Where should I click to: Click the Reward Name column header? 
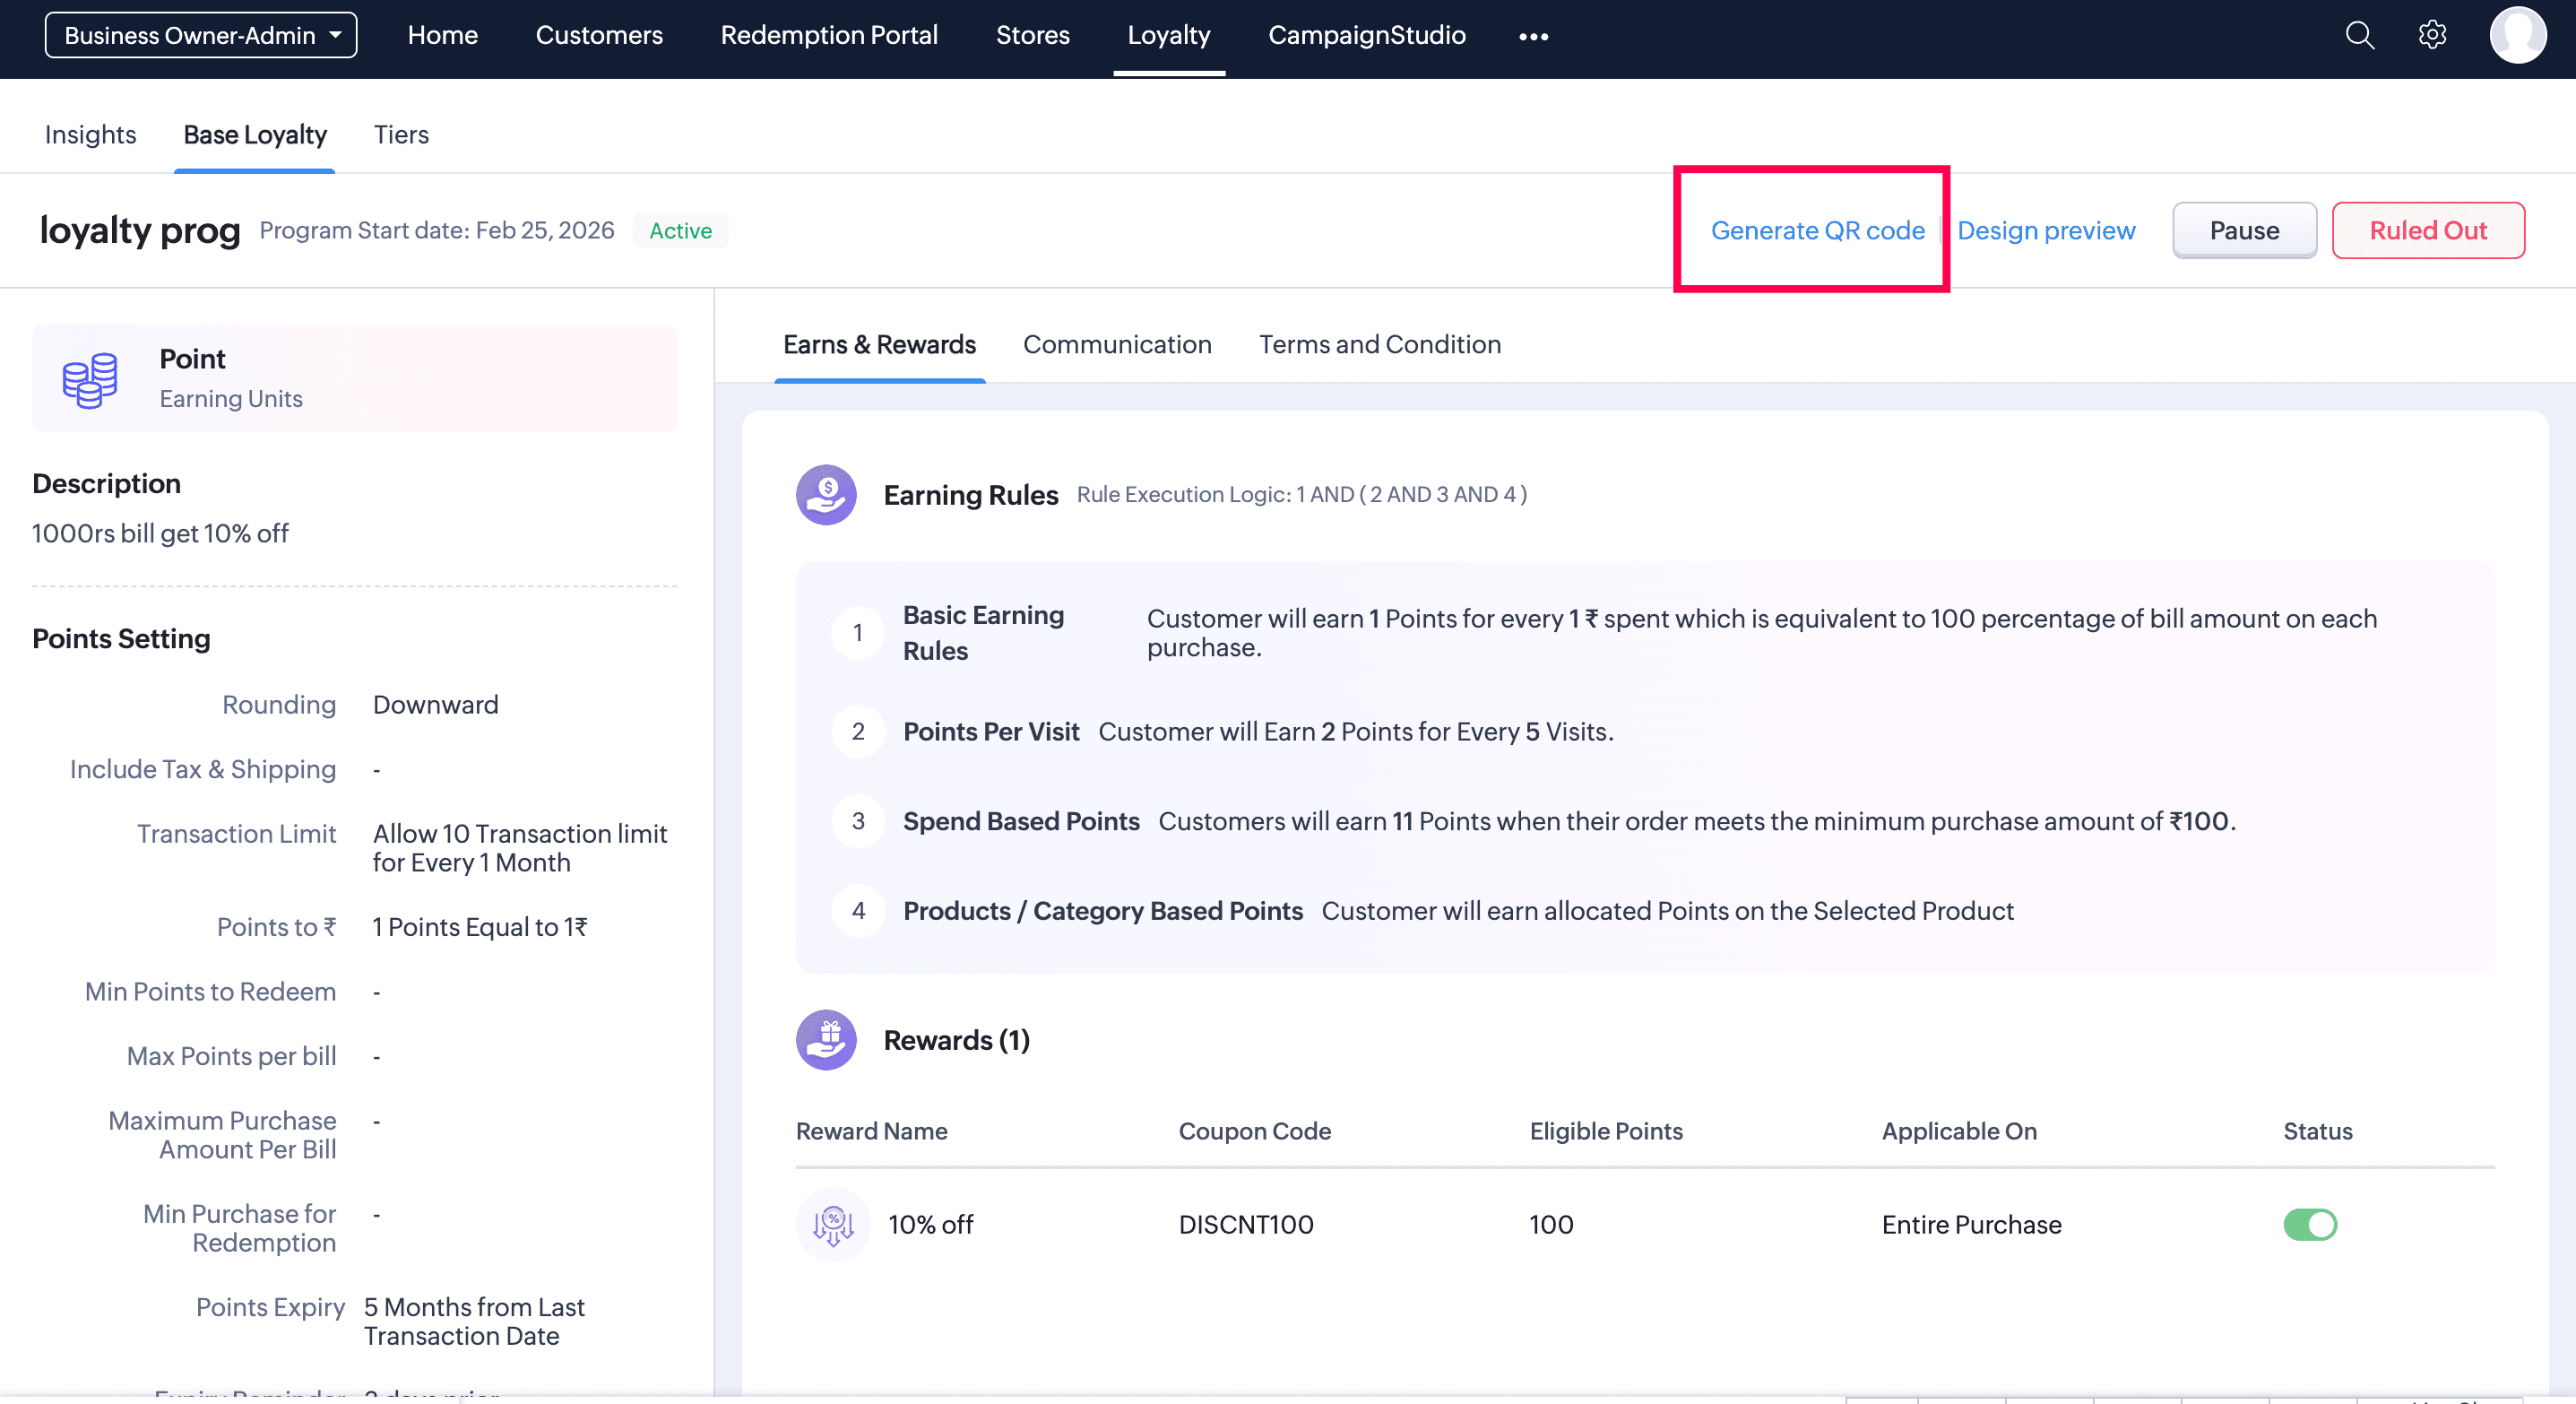coord(871,1131)
